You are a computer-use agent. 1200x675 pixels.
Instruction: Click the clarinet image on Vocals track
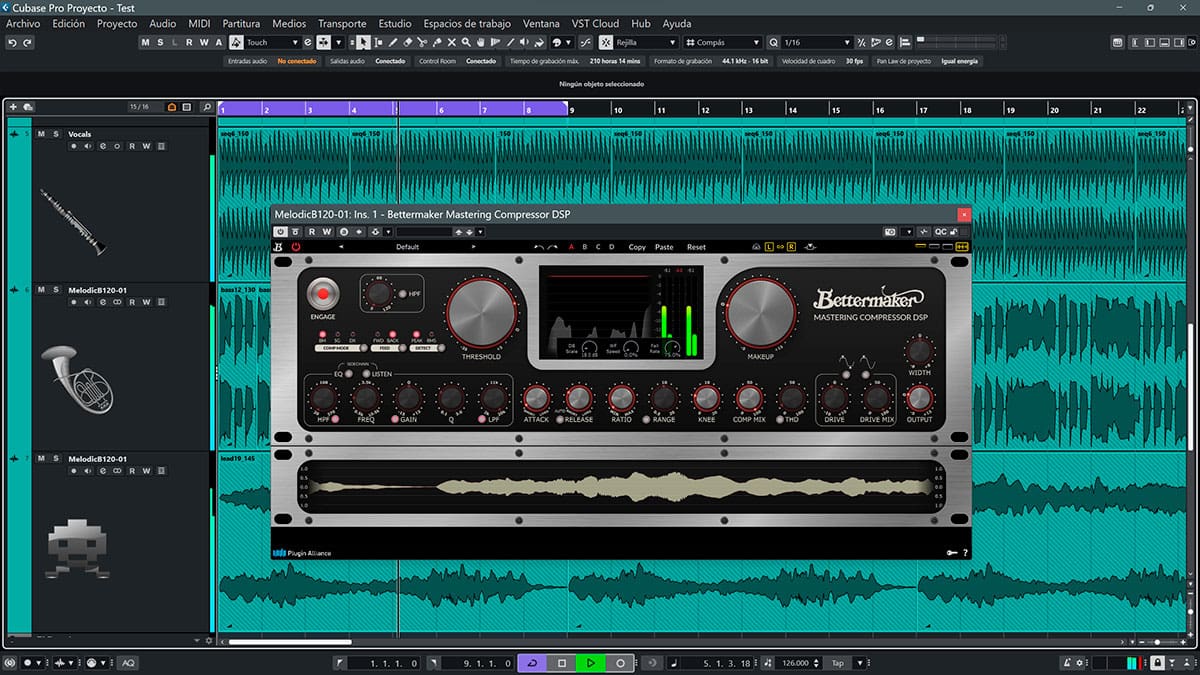[74, 220]
